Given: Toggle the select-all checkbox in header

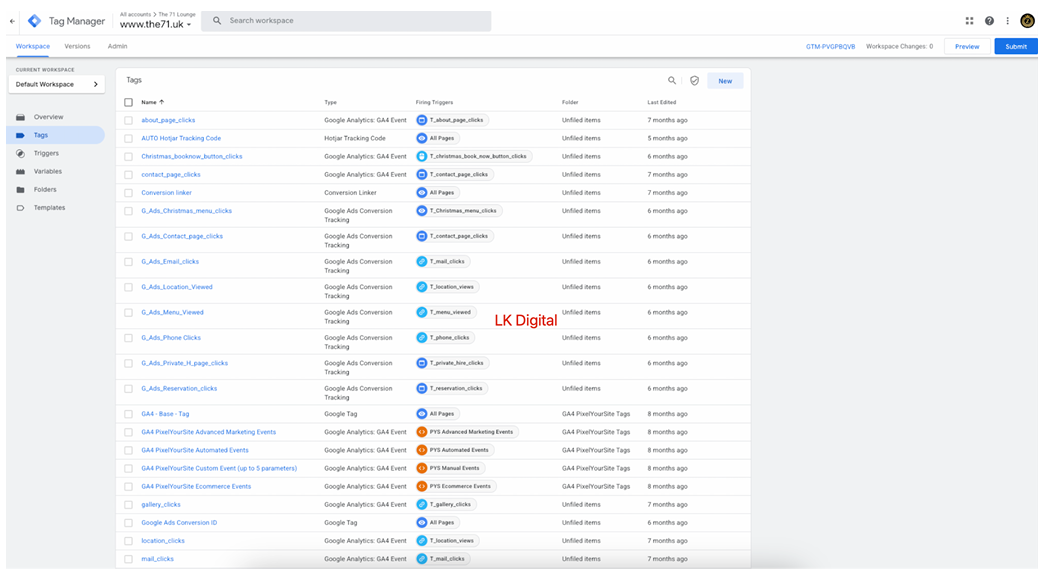Looking at the screenshot, I should [128, 102].
